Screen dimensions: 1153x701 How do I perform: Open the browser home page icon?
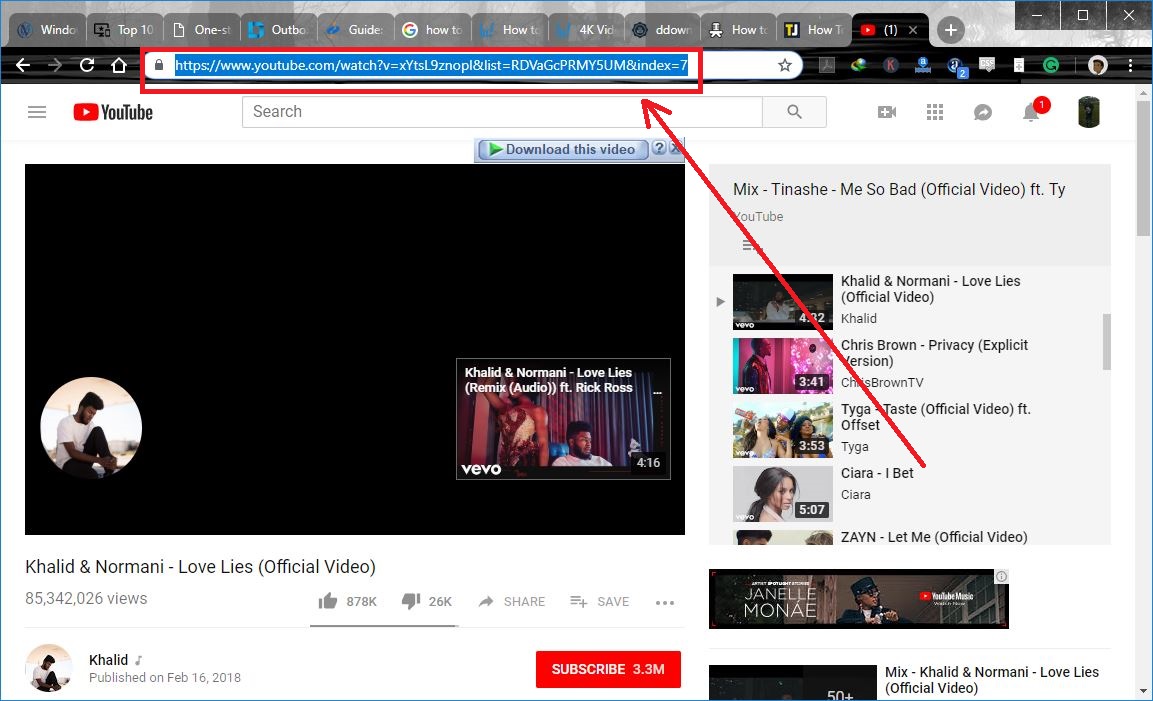click(119, 65)
